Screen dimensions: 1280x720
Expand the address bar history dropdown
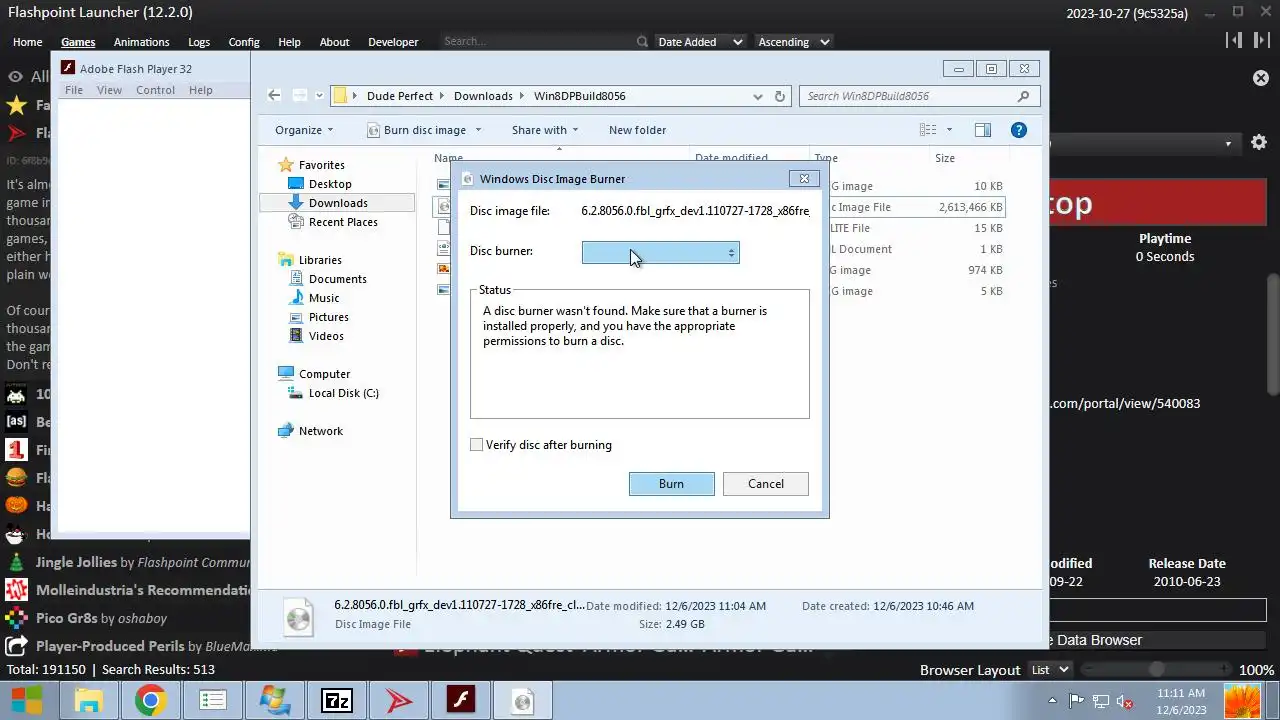click(x=758, y=96)
